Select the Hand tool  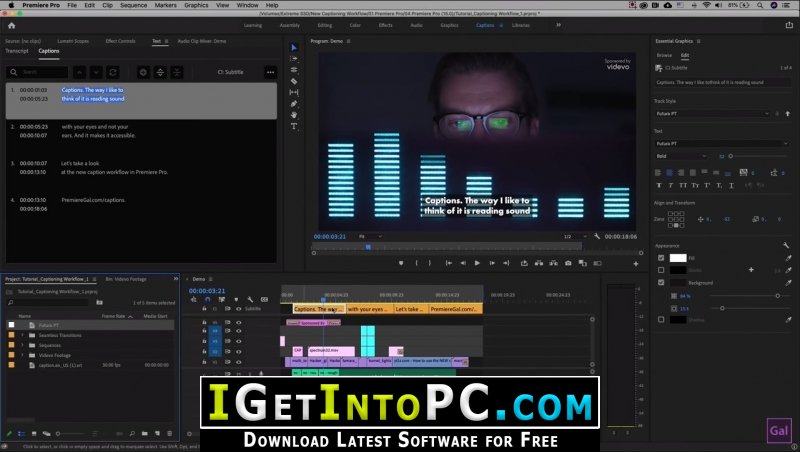(x=294, y=114)
